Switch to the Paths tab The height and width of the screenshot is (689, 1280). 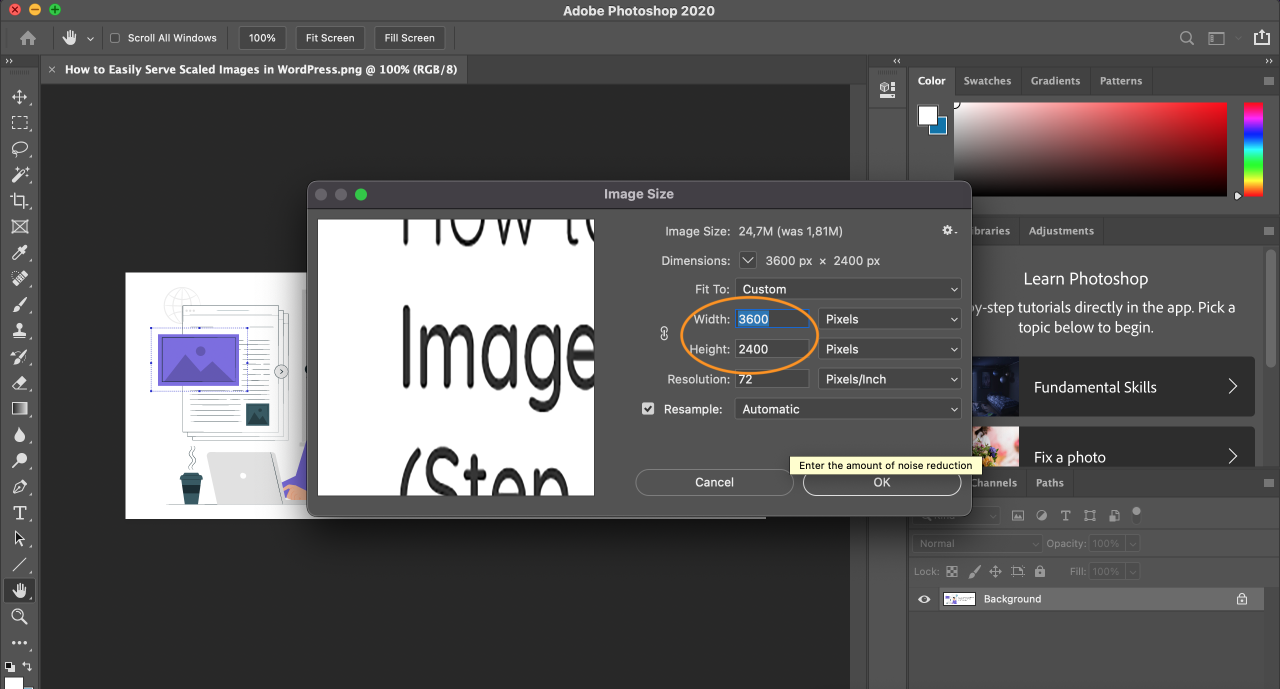tap(1049, 482)
